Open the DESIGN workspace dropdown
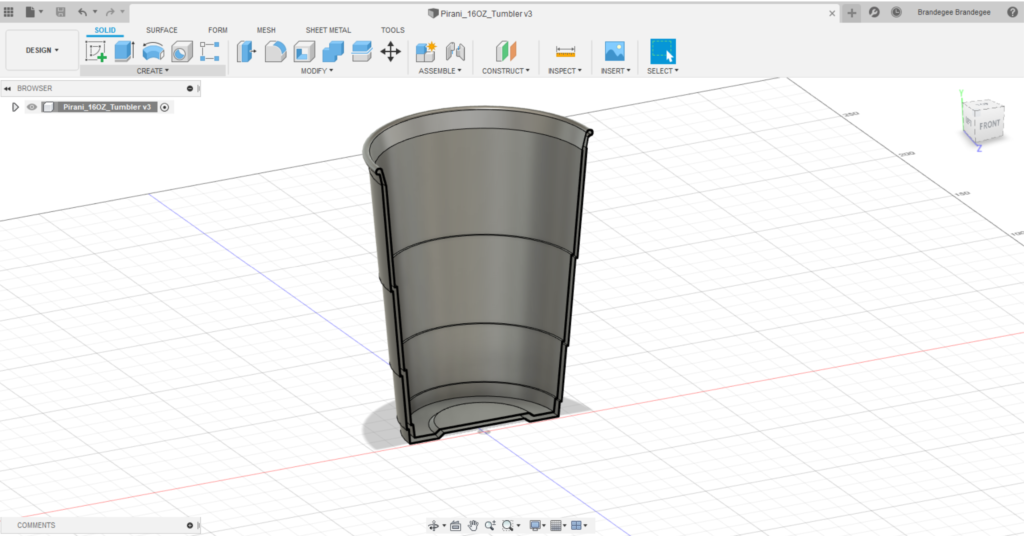 (x=42, y=50)
